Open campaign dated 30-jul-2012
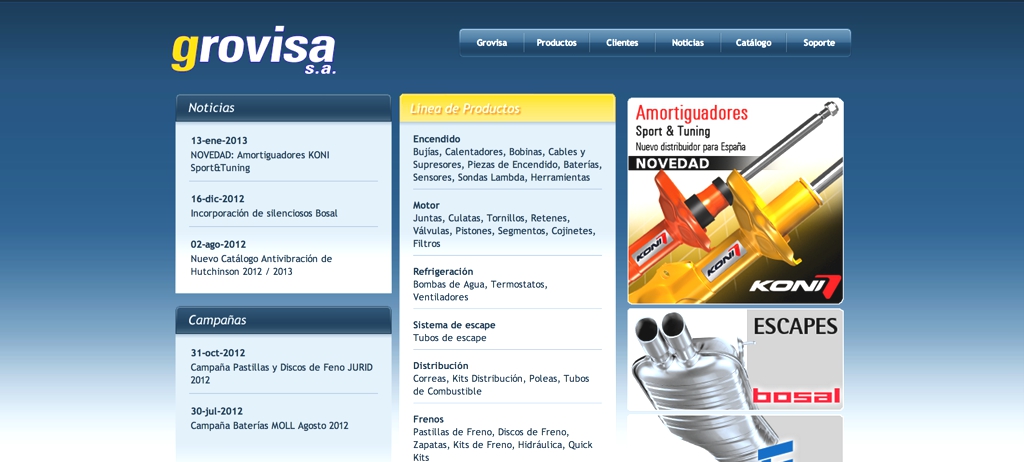 (x=217, y=412)
